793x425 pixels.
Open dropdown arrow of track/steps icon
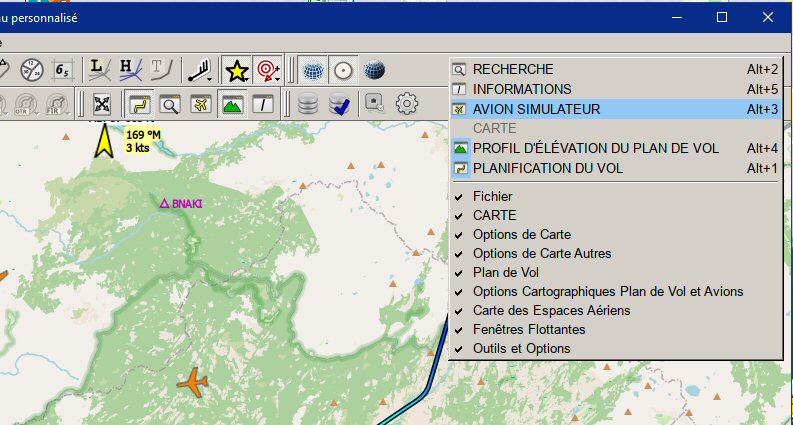click(209, 79)
